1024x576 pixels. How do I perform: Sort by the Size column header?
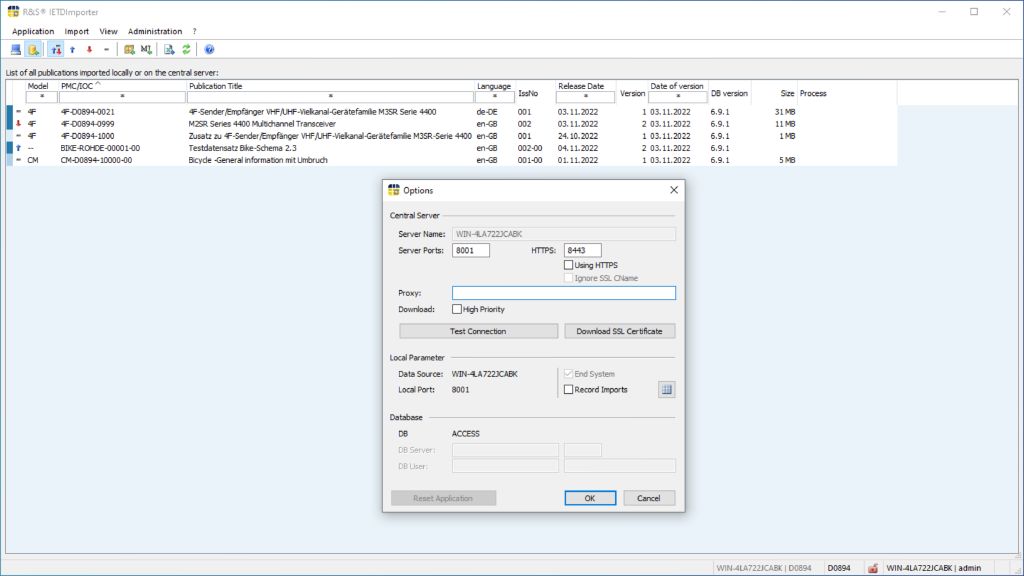tap(787, 93)
